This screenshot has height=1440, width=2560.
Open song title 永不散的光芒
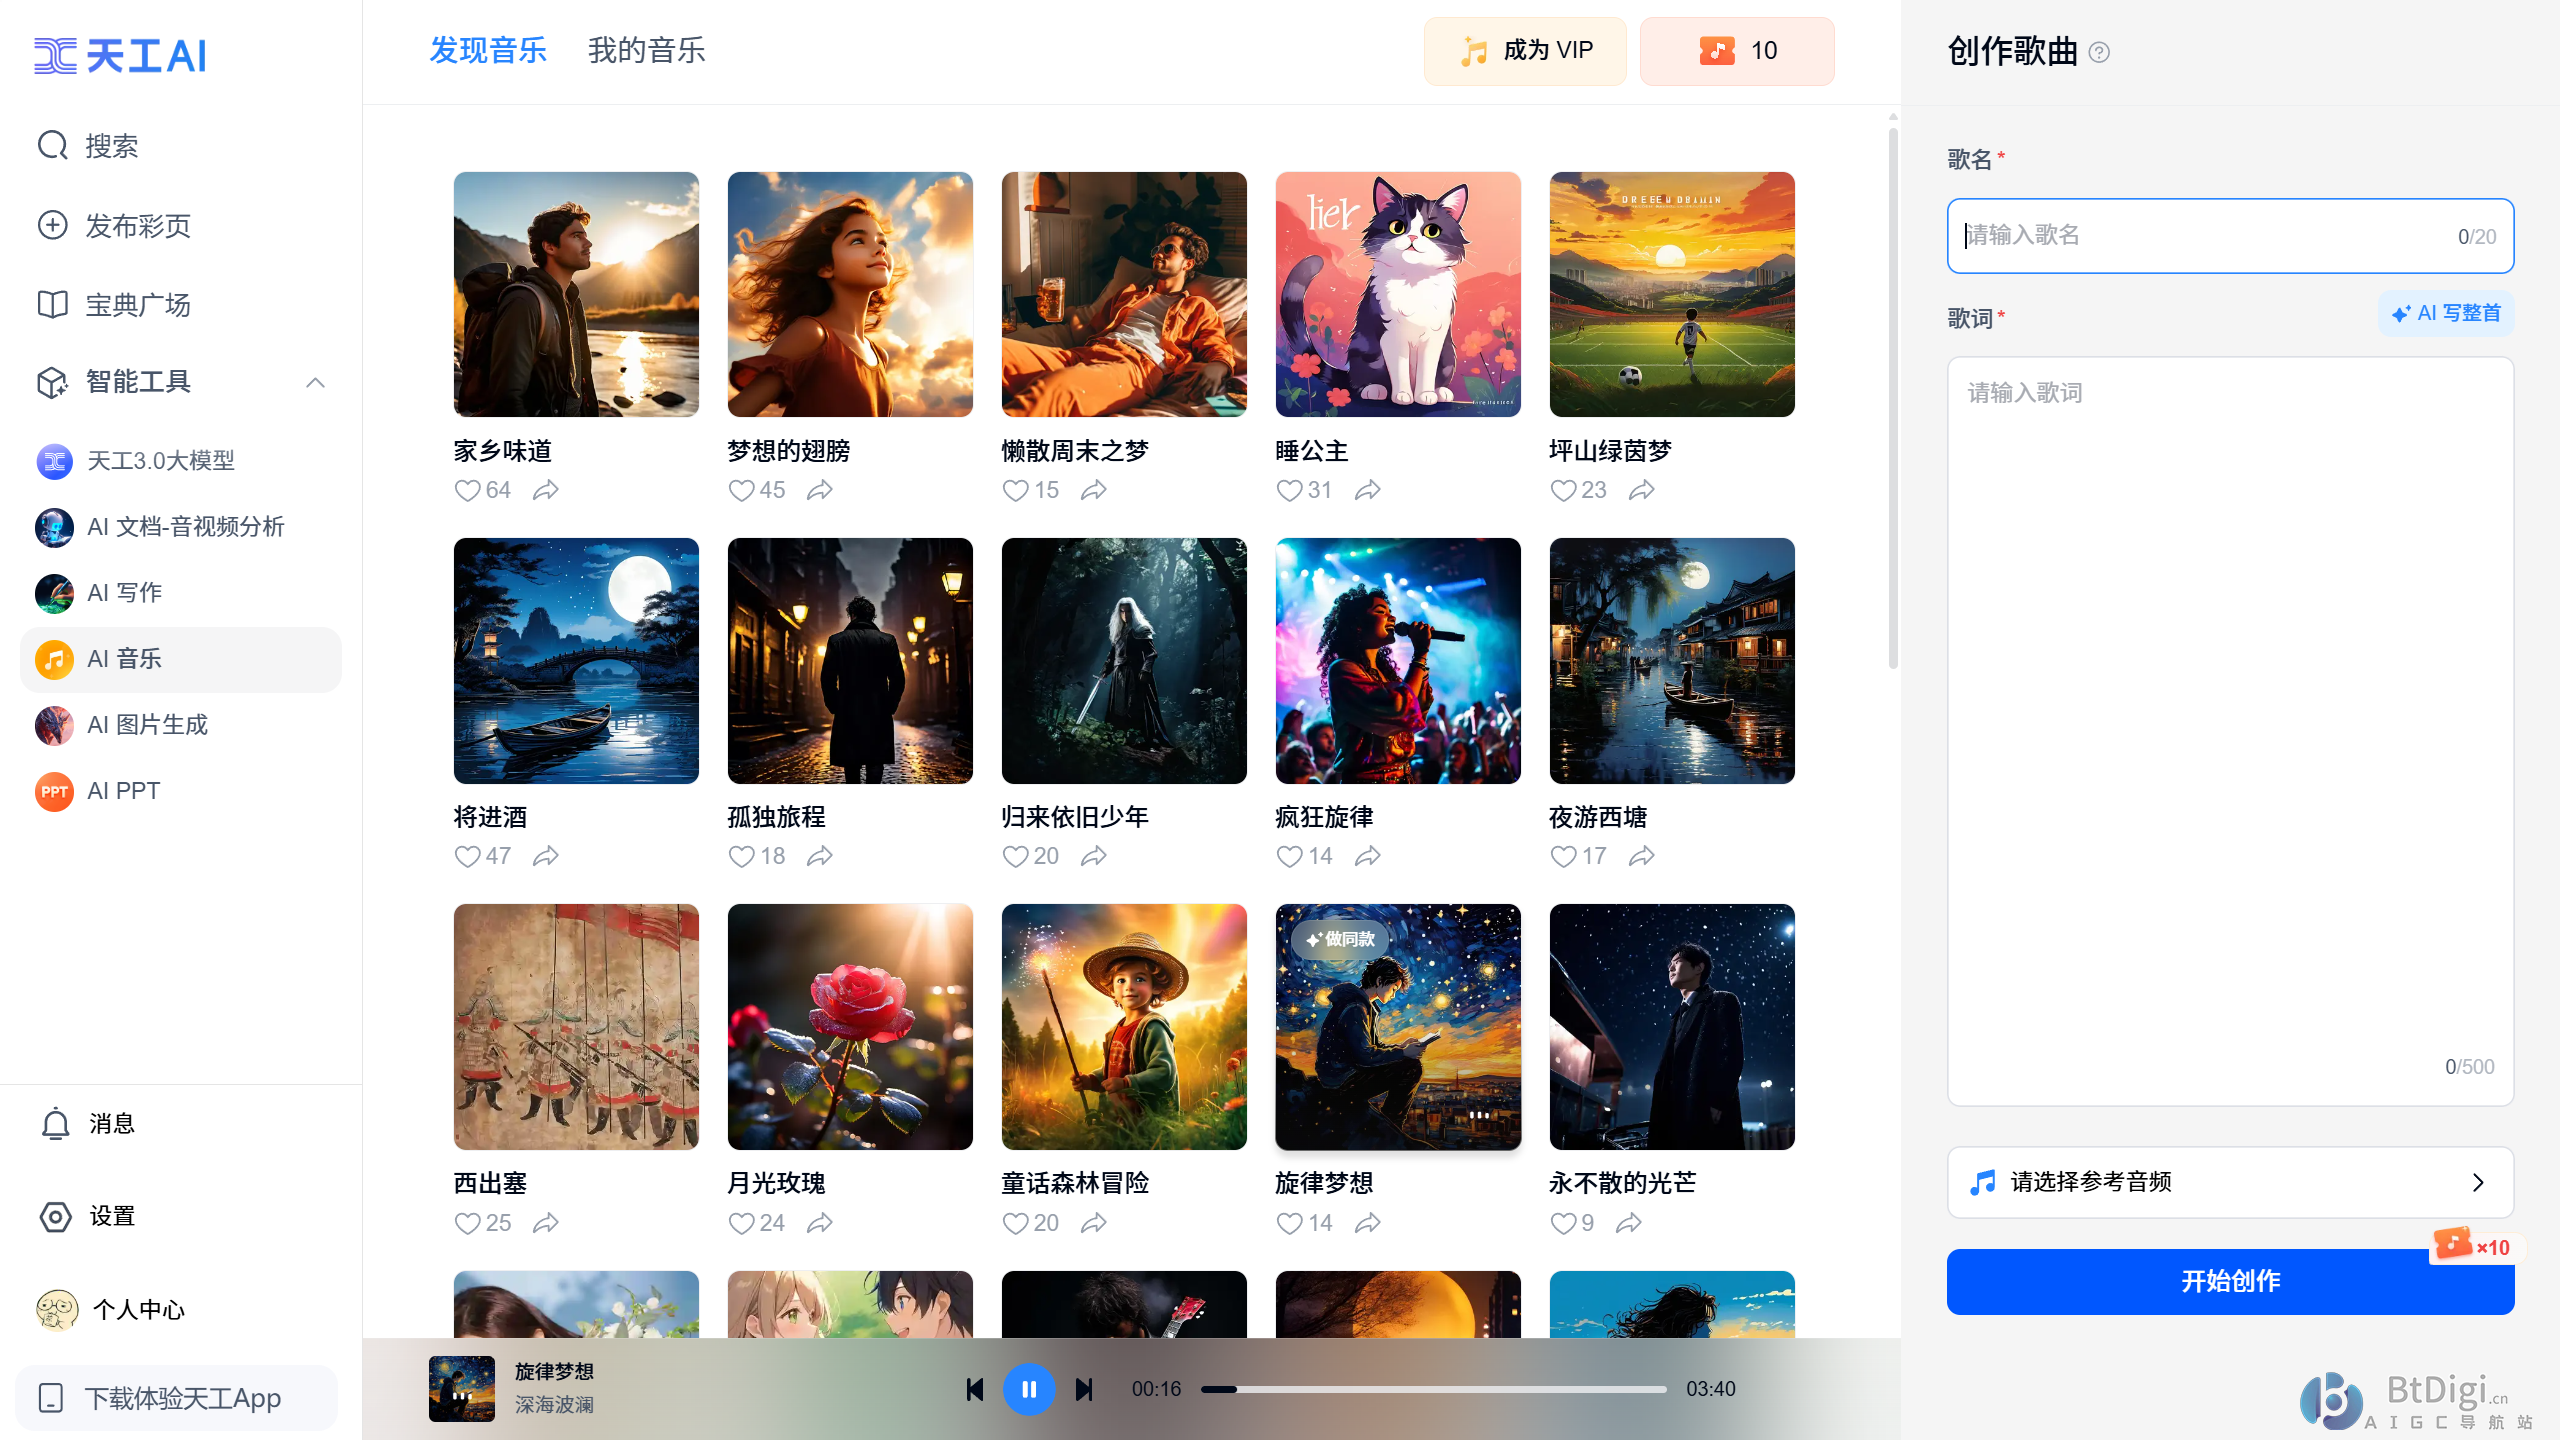1623,1184
